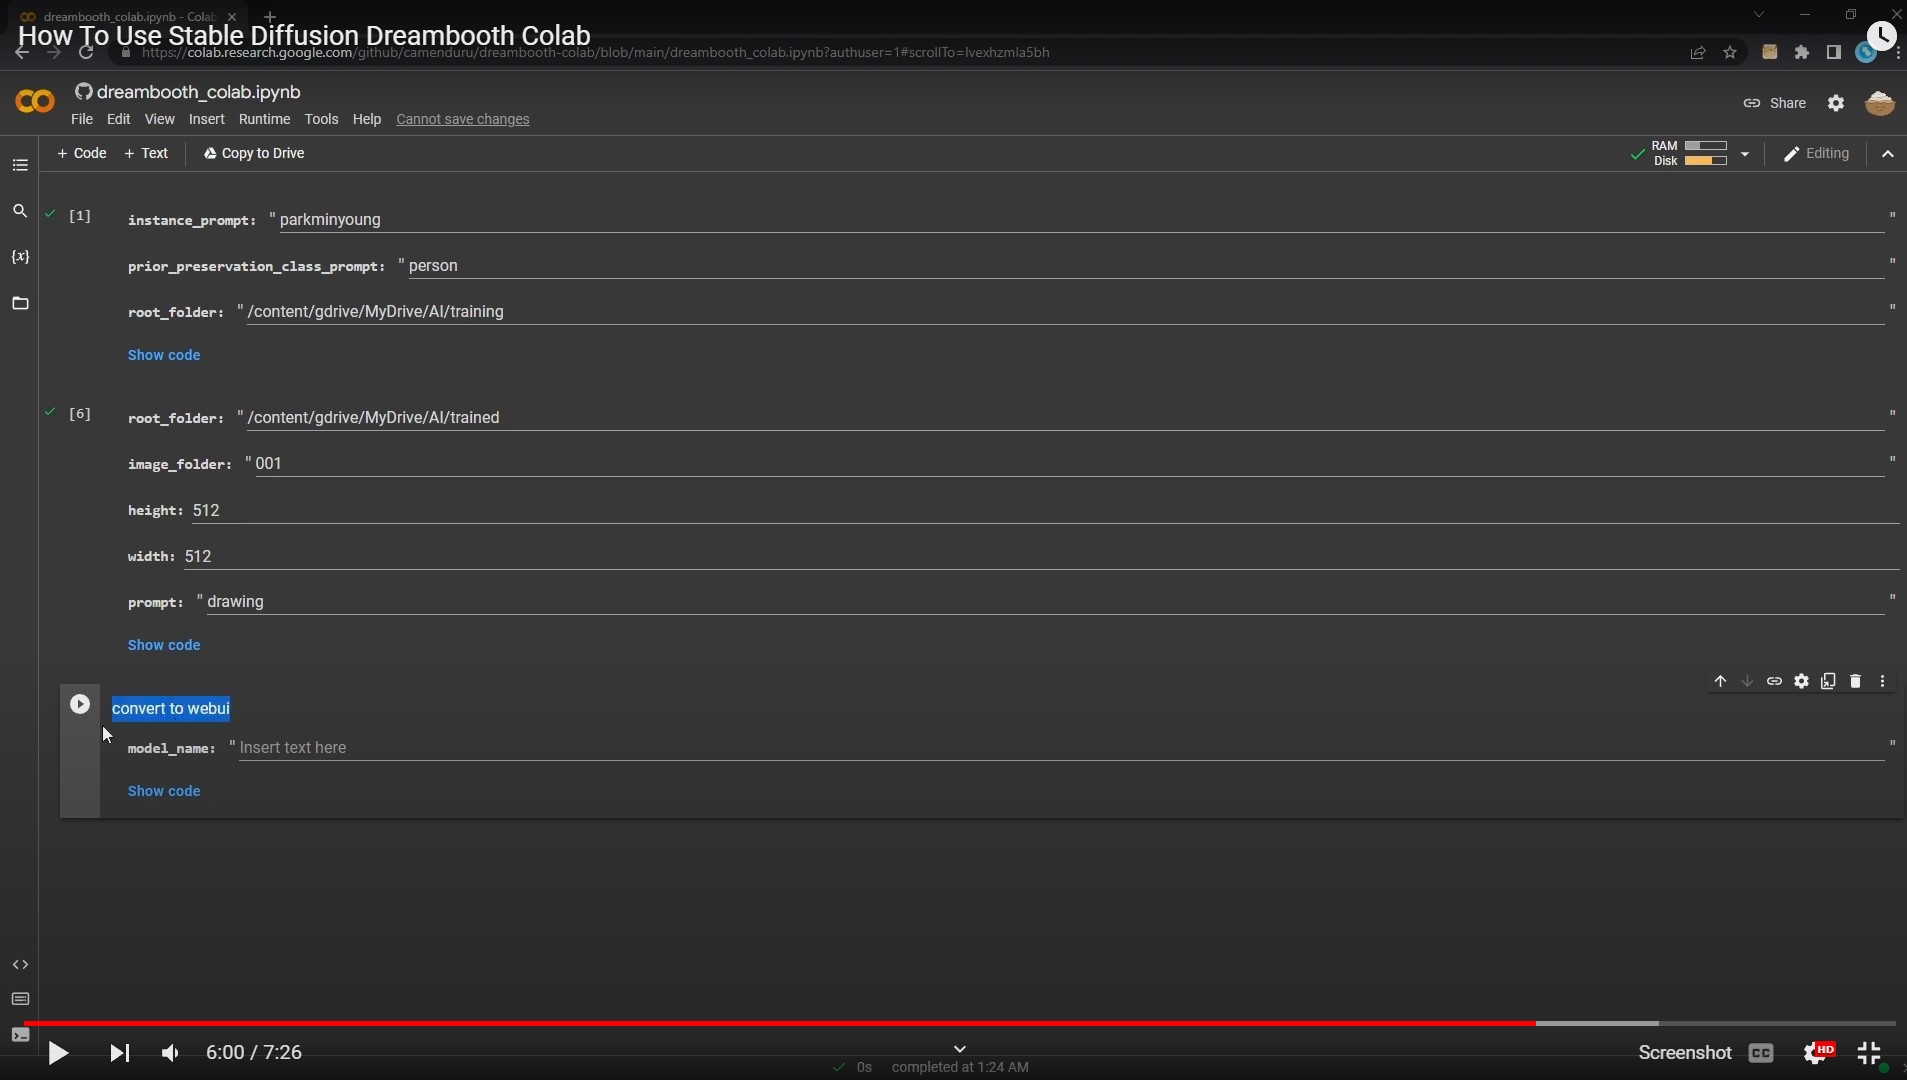Screen dimensions: 1907x1080
Task: Open a new browser tab
Action: 269,16
